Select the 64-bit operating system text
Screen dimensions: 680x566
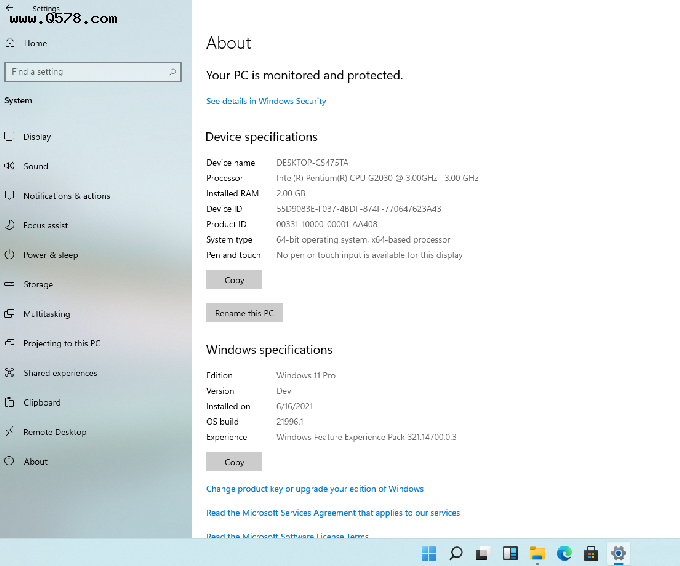[x=363, y=240]
